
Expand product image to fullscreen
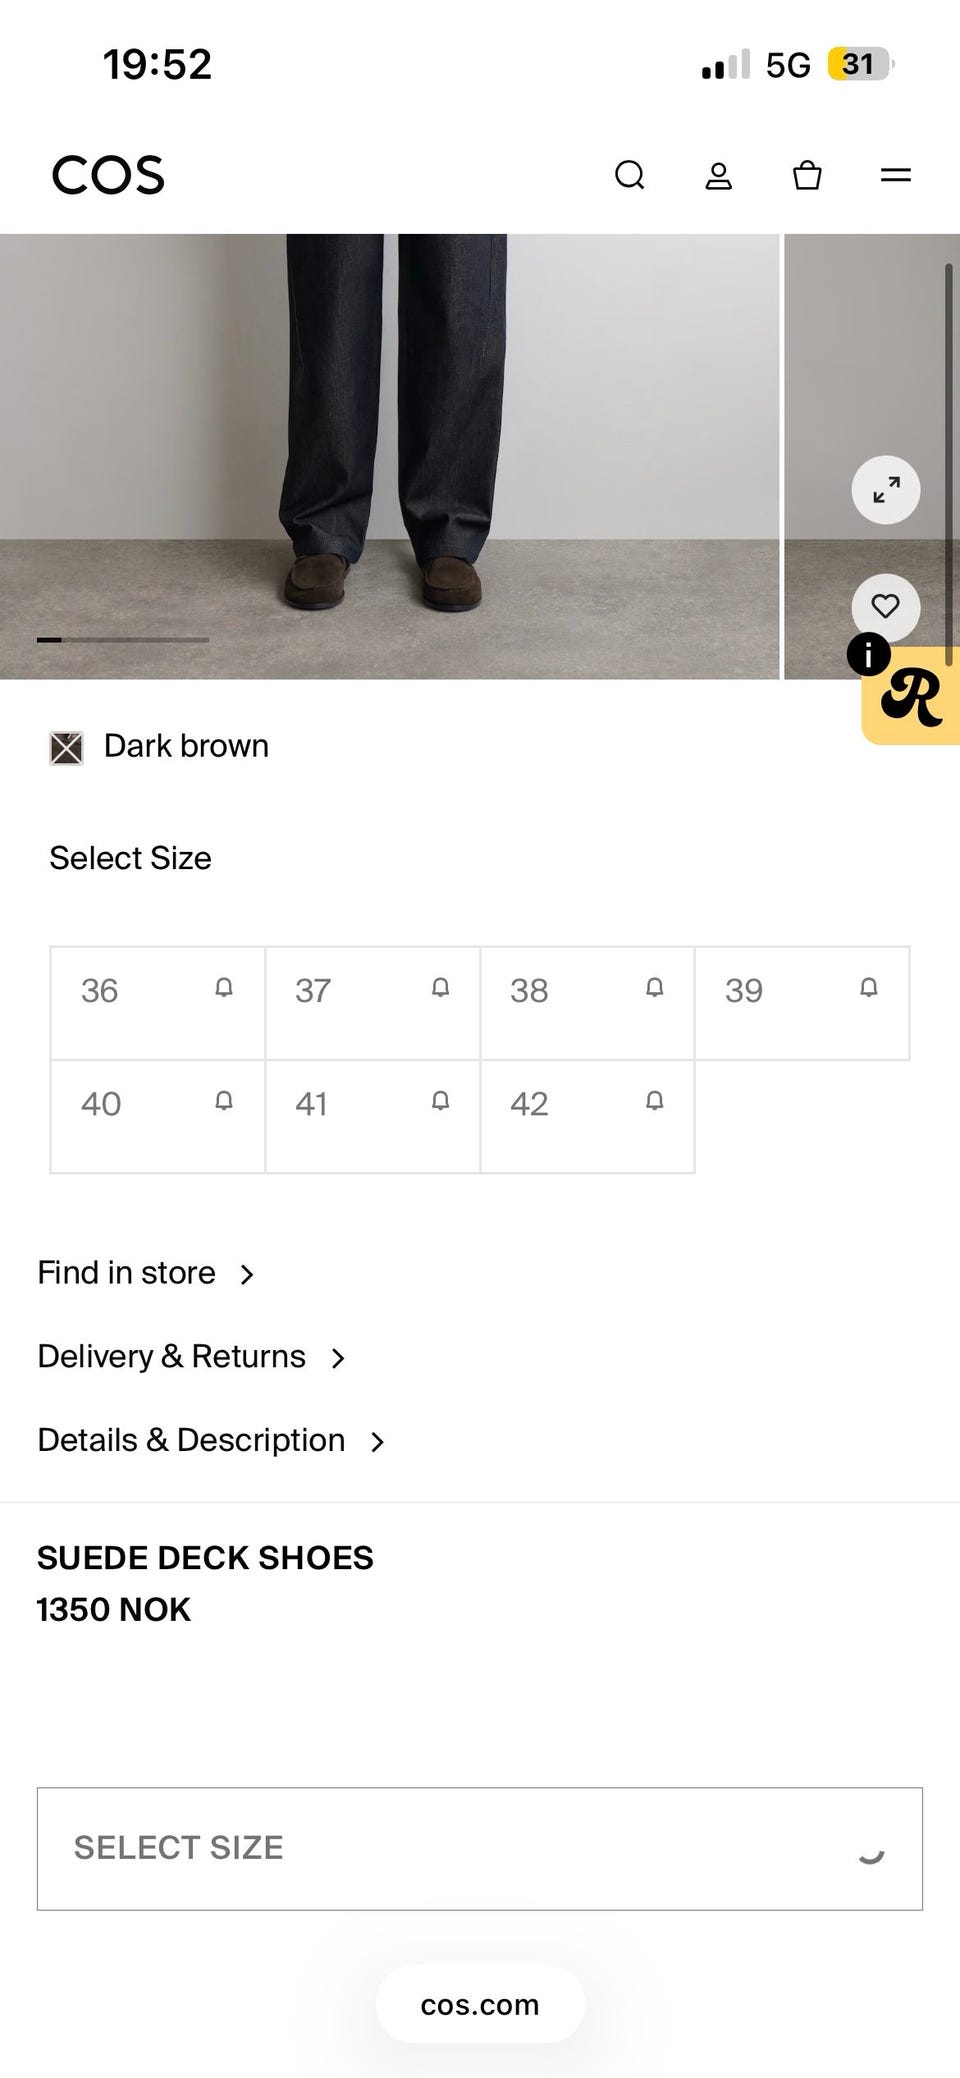pos(885,490)
